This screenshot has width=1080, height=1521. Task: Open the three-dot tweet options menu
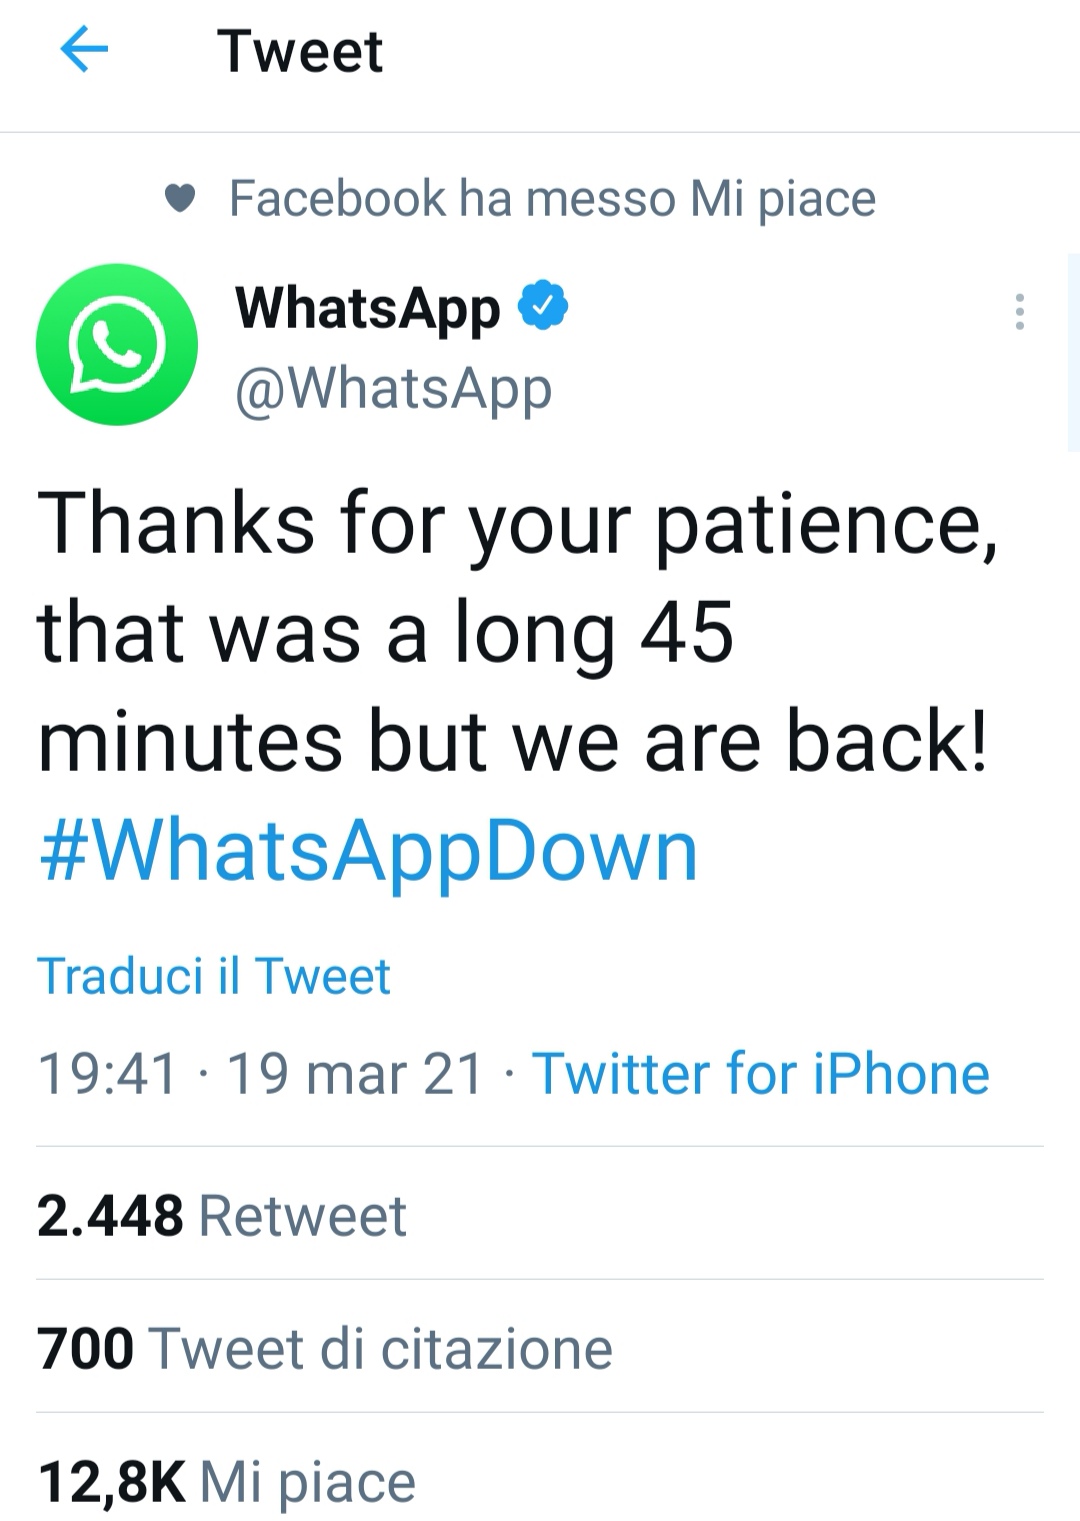(x=1019, y=312)
